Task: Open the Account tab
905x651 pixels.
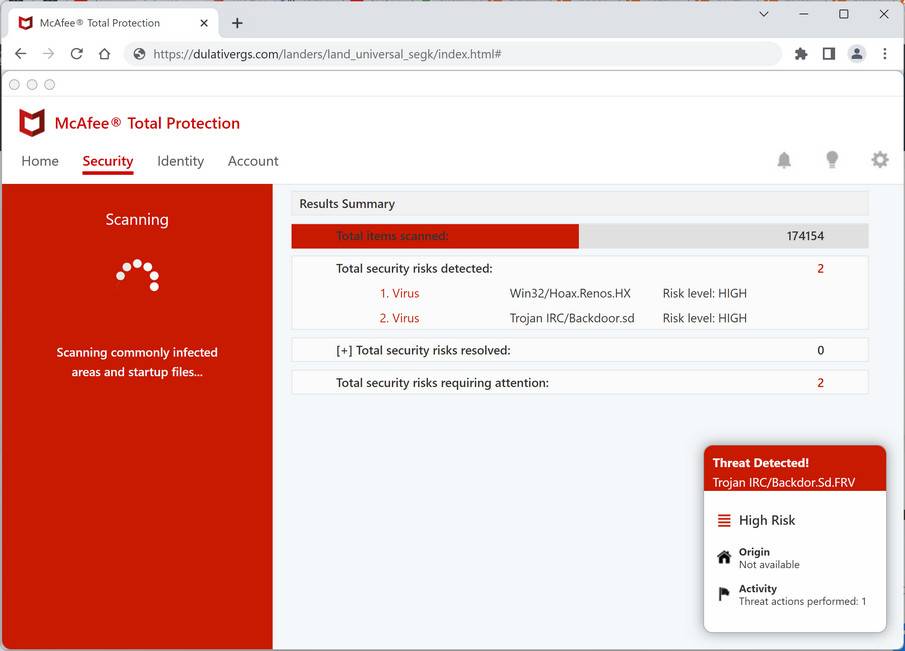Action: 253,161
